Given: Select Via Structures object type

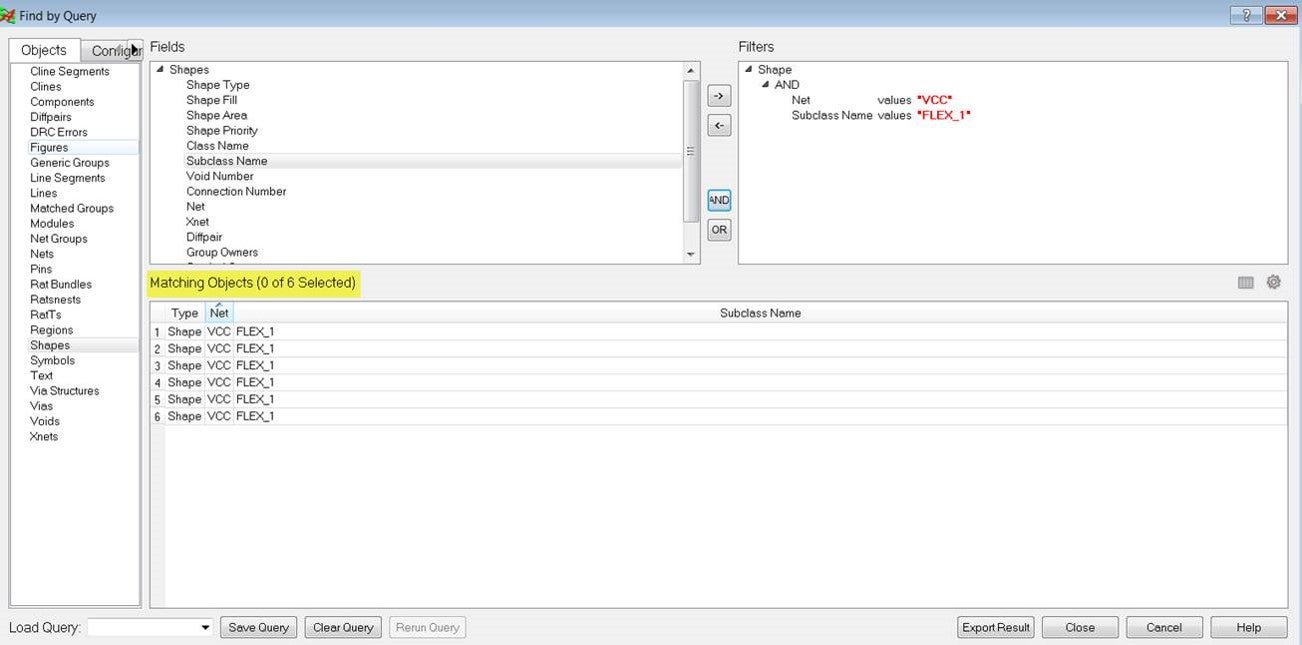Looking at the screenshot, I should 65,391.
